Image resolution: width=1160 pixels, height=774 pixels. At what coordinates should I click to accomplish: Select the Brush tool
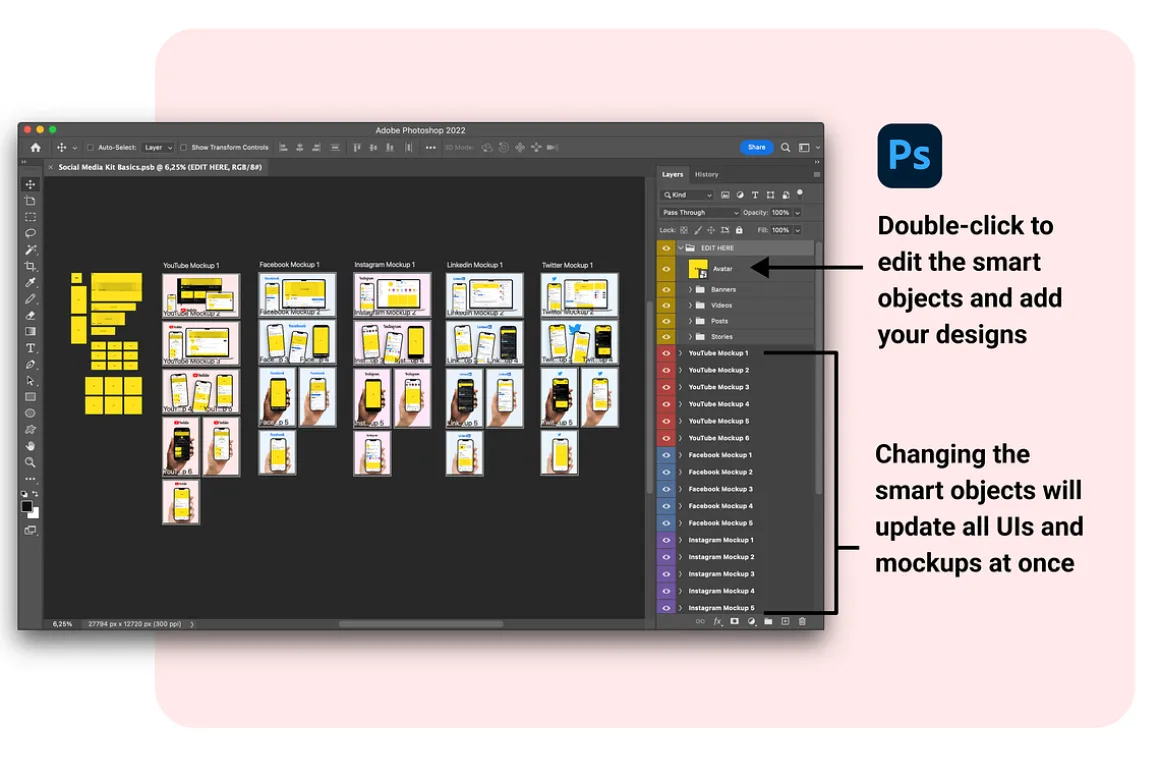[x=30, y=299]
